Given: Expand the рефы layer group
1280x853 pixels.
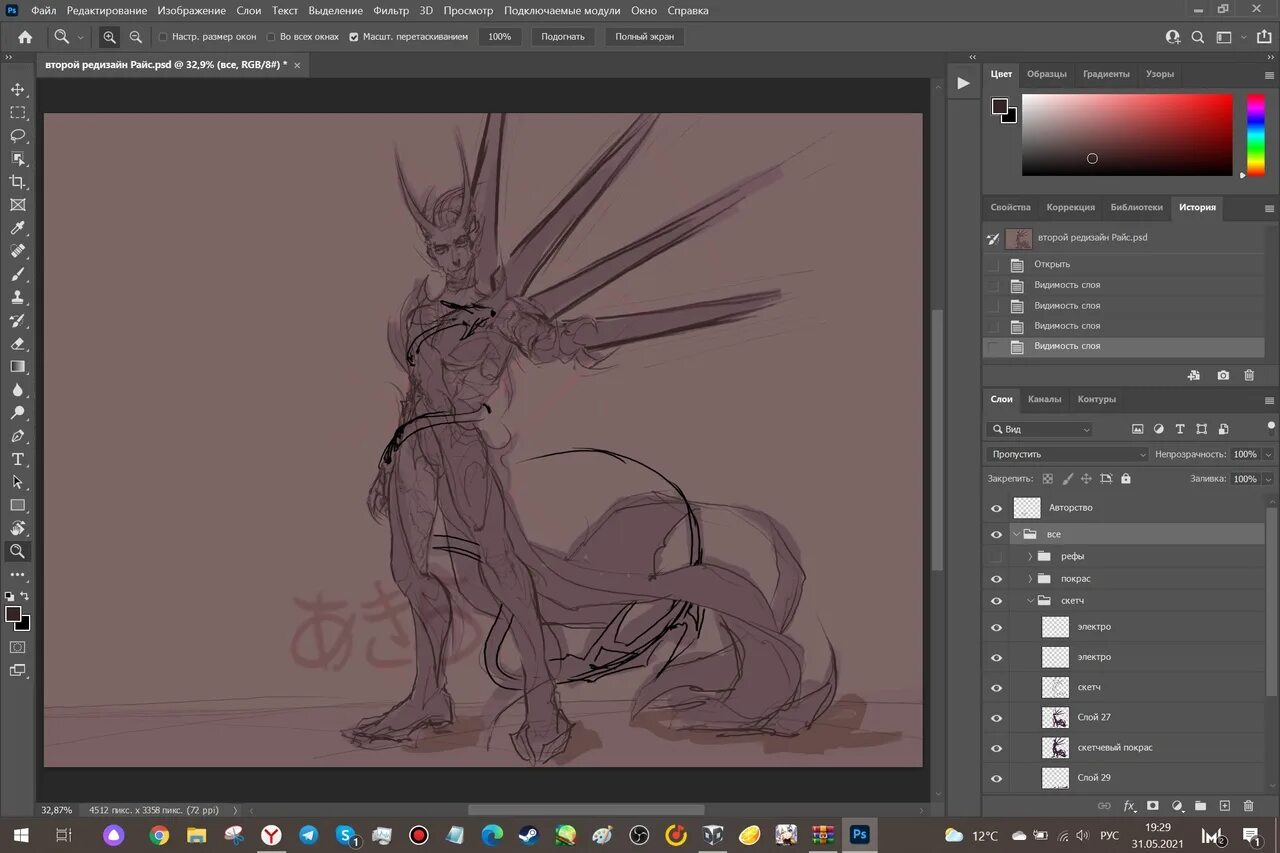Looking at the screenshot, I should (x=1030, y=556).
